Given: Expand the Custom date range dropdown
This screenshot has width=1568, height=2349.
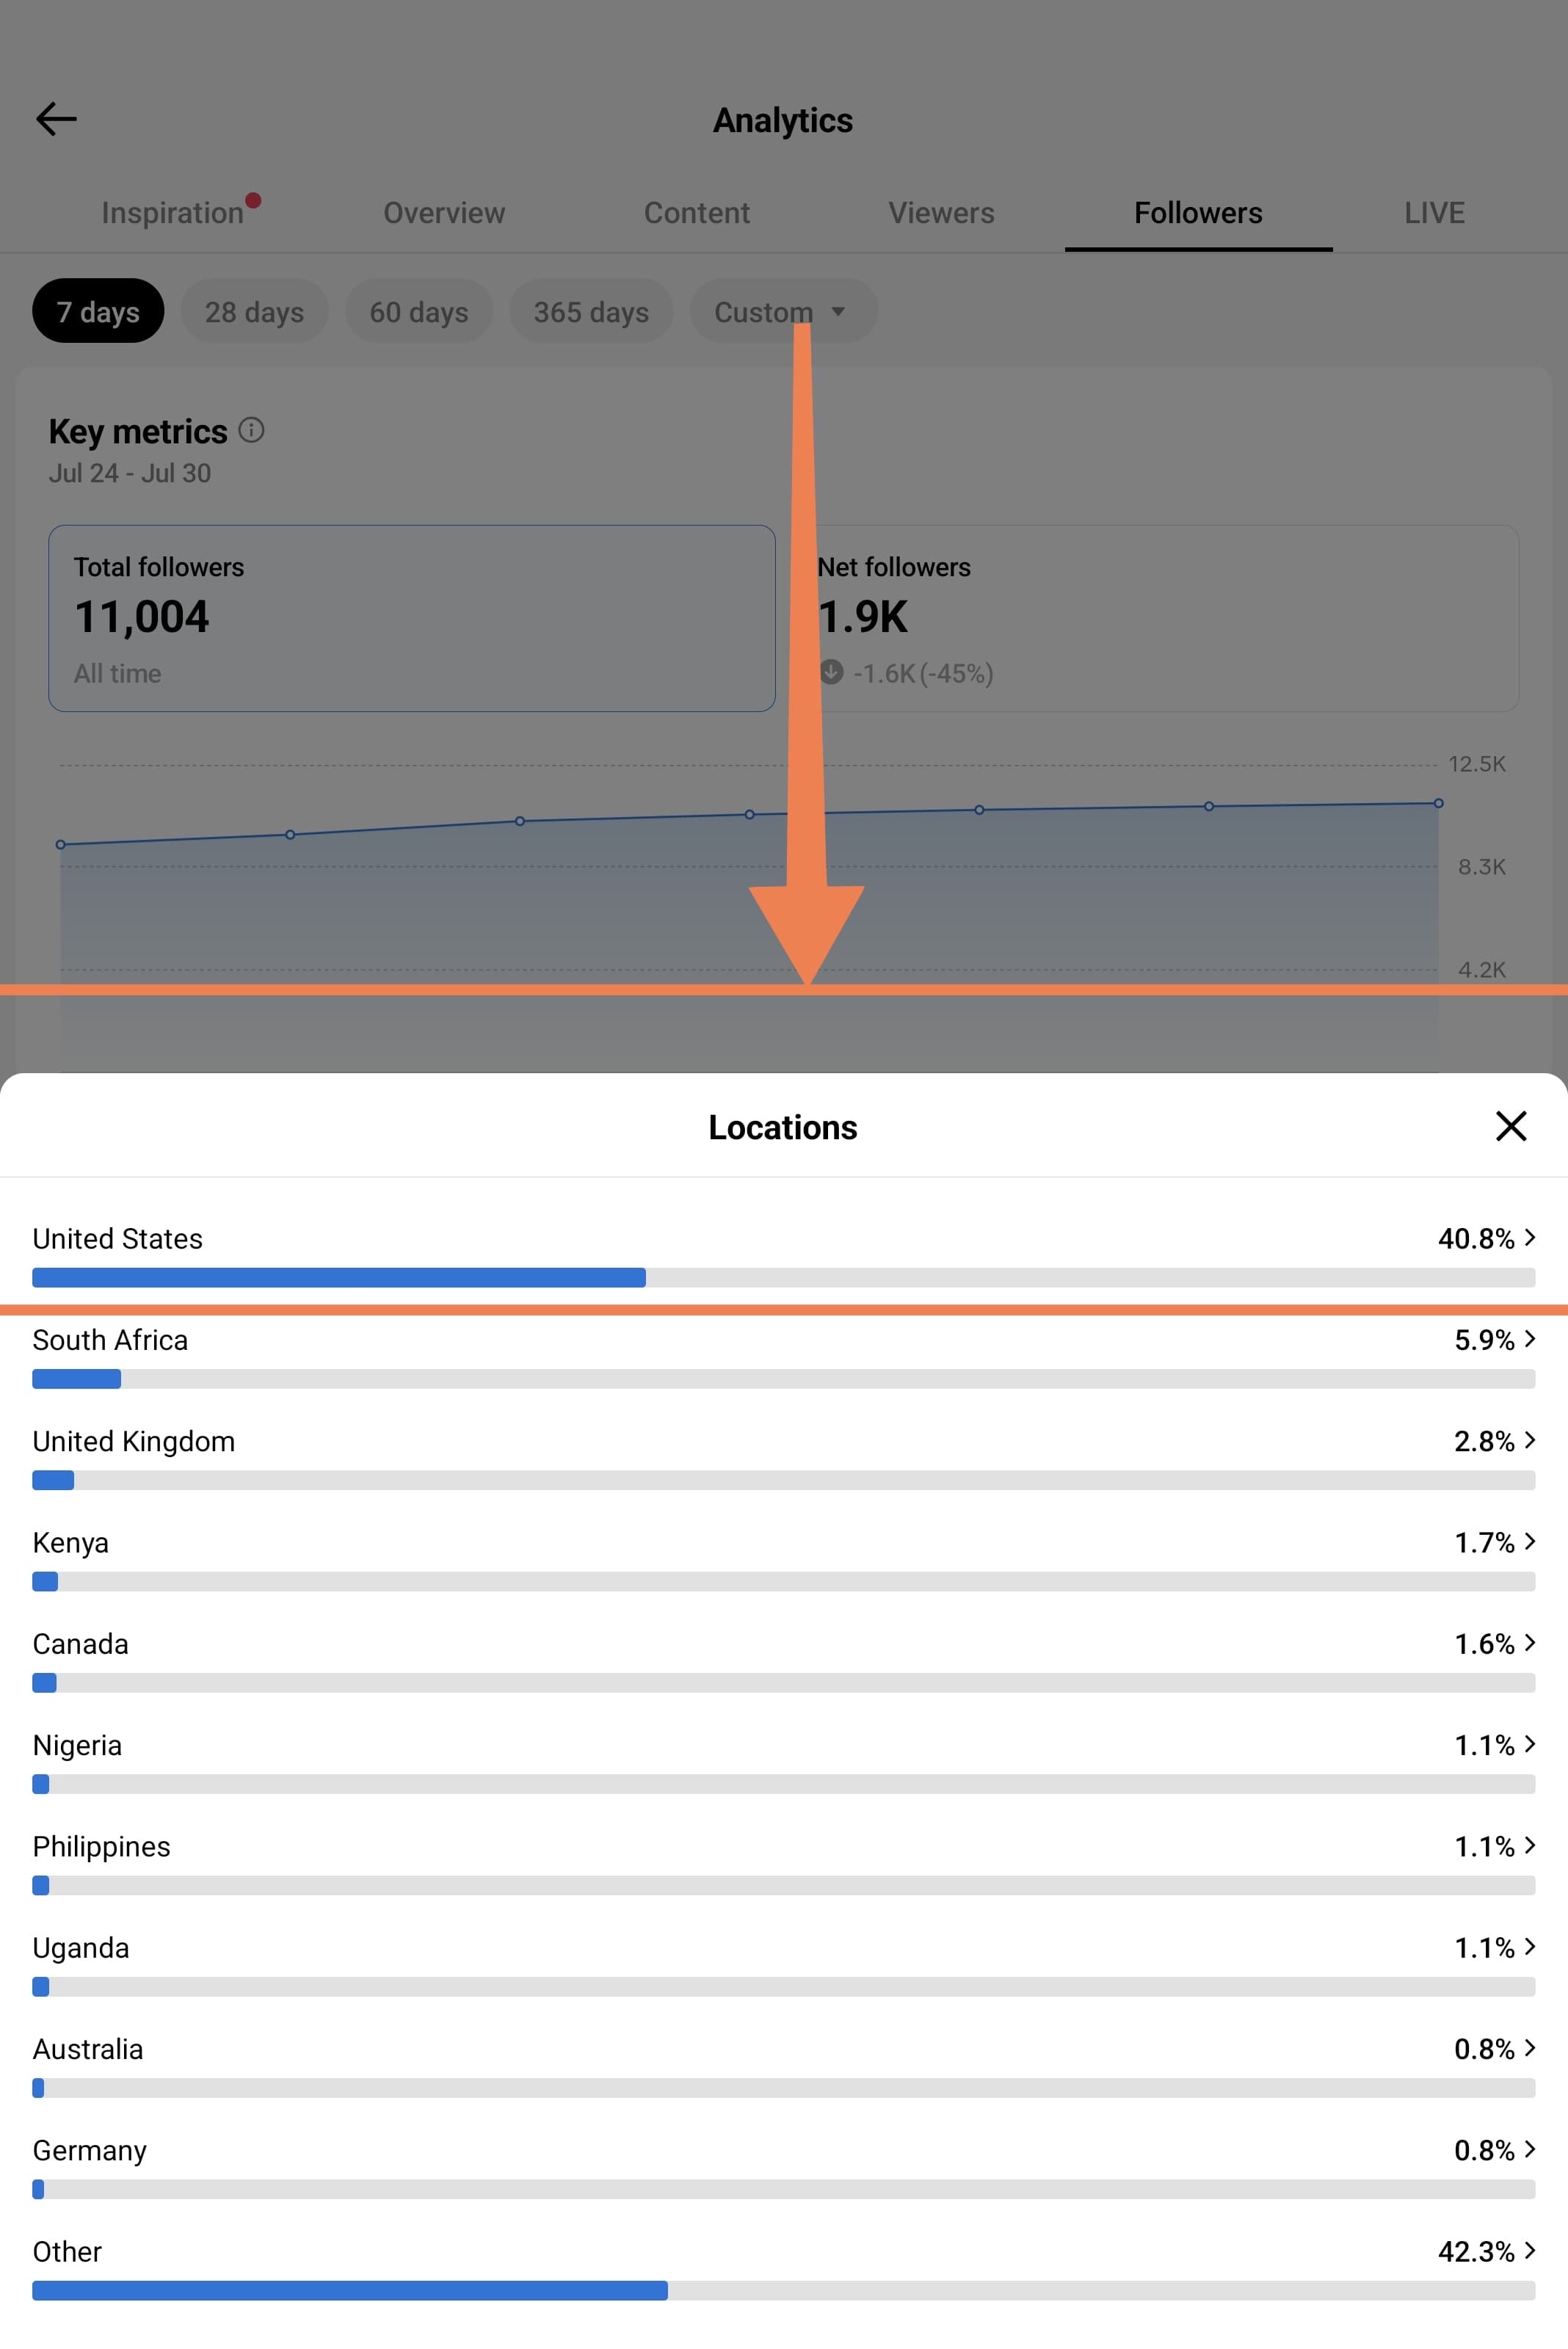Looking at the screenshot, I should pos(783,311).
